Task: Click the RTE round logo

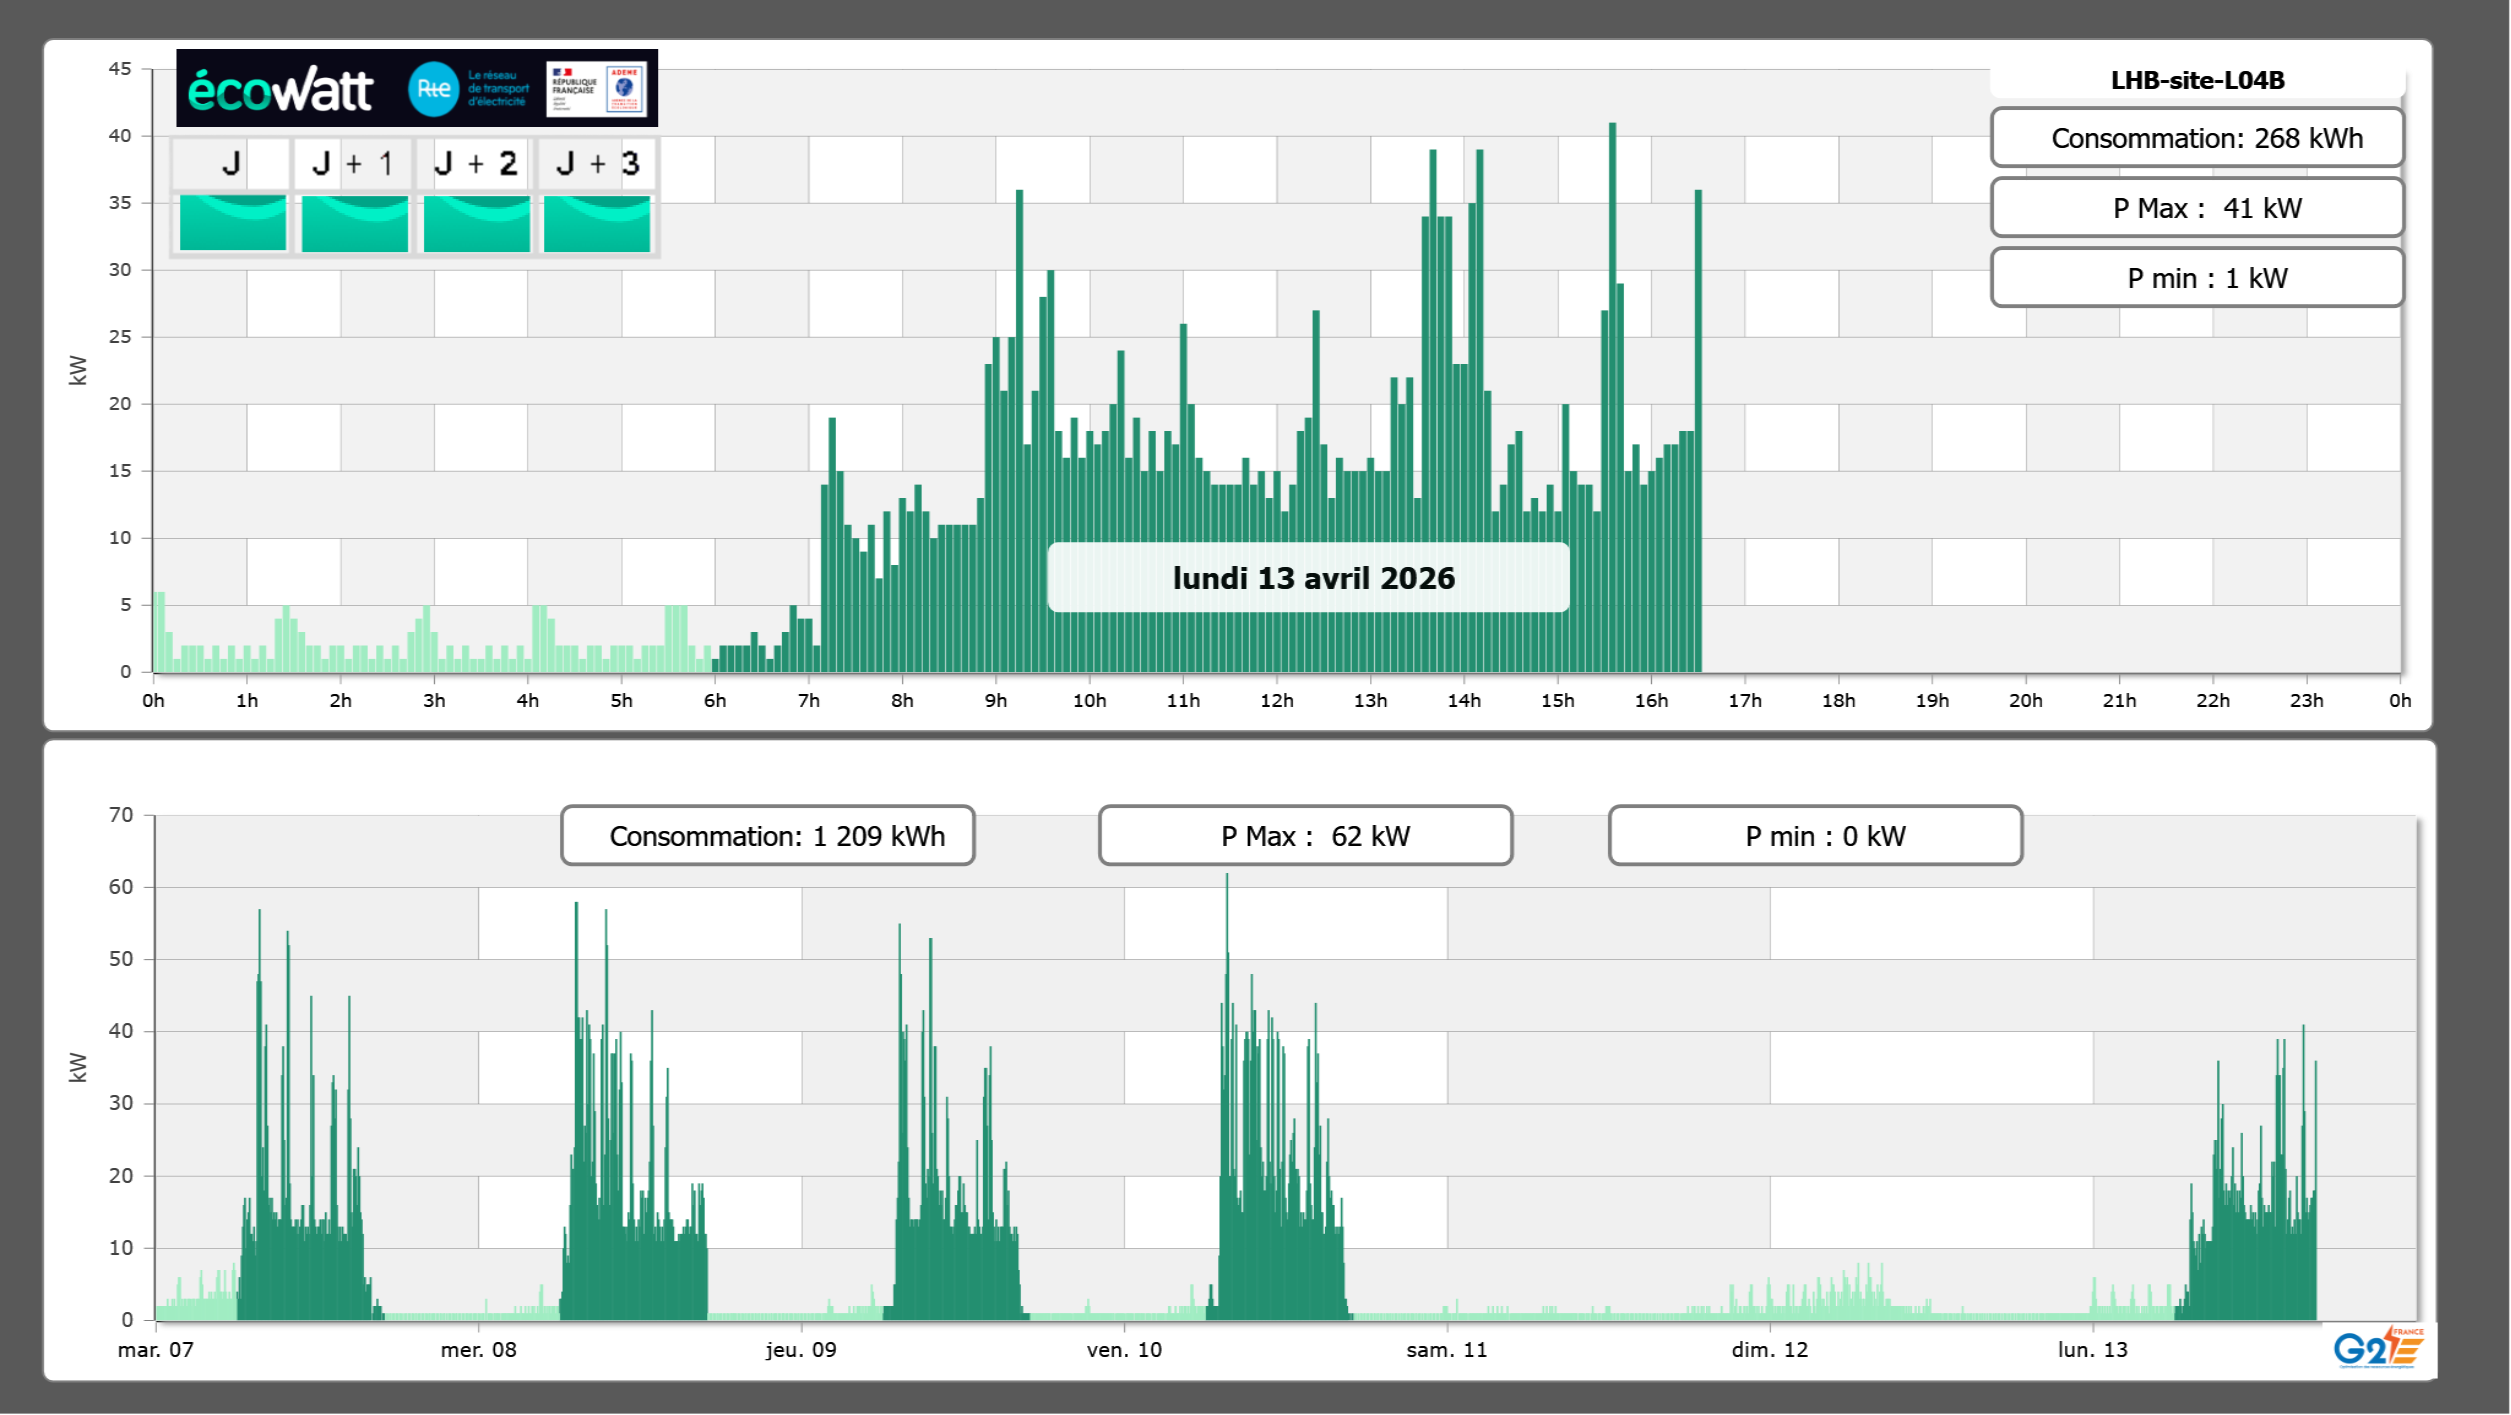Action: click(433, 89)
